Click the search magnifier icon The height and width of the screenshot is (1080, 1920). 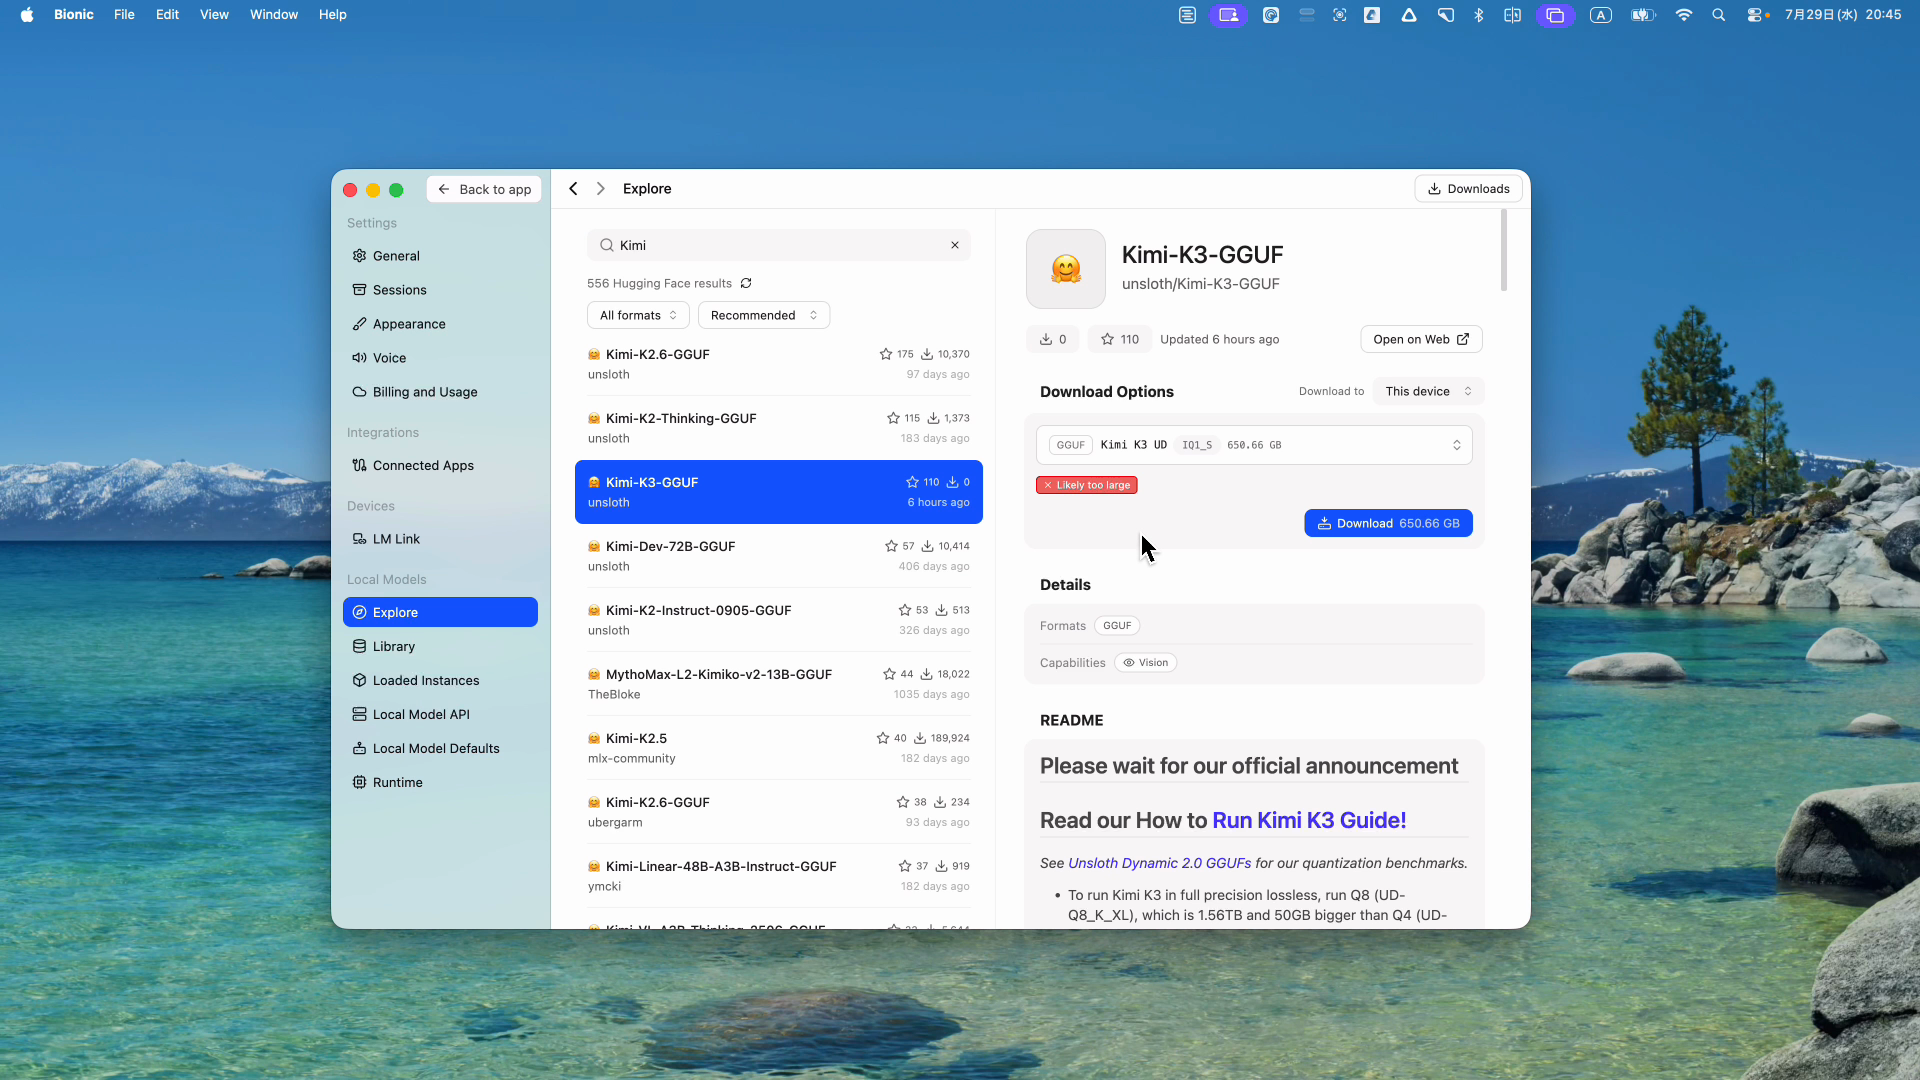coord(606,245)
